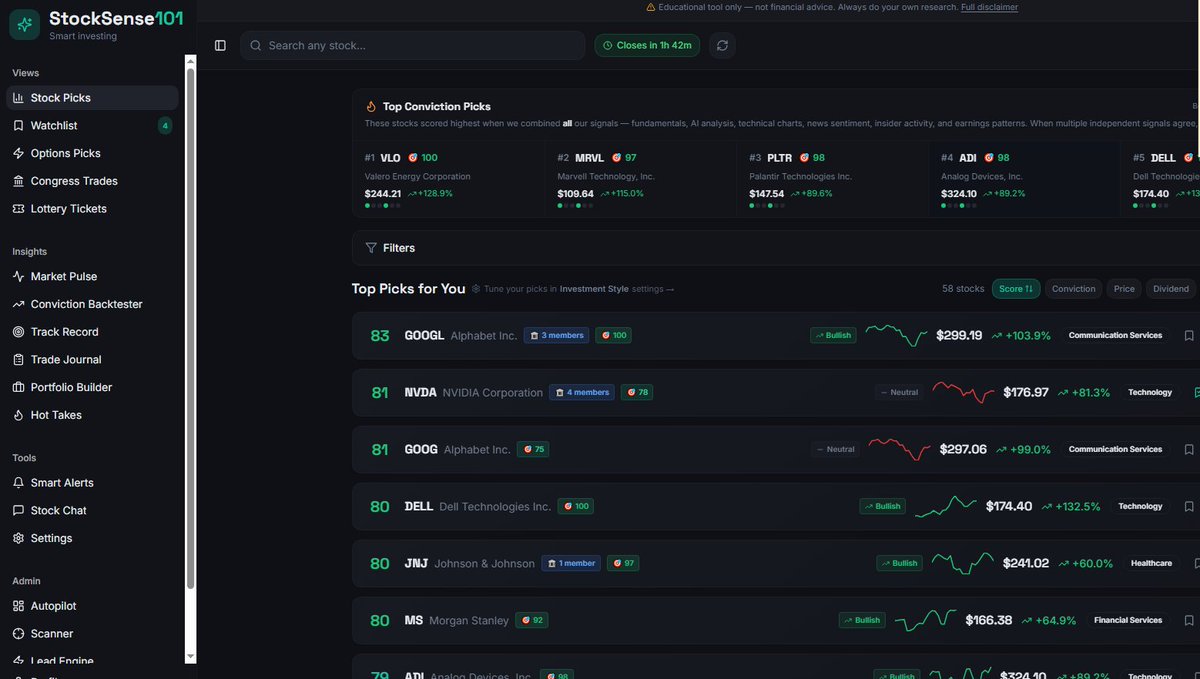This screenshot has height=679, width=1200.
Task: Open the Watchlist view
Action: (92, 126)
